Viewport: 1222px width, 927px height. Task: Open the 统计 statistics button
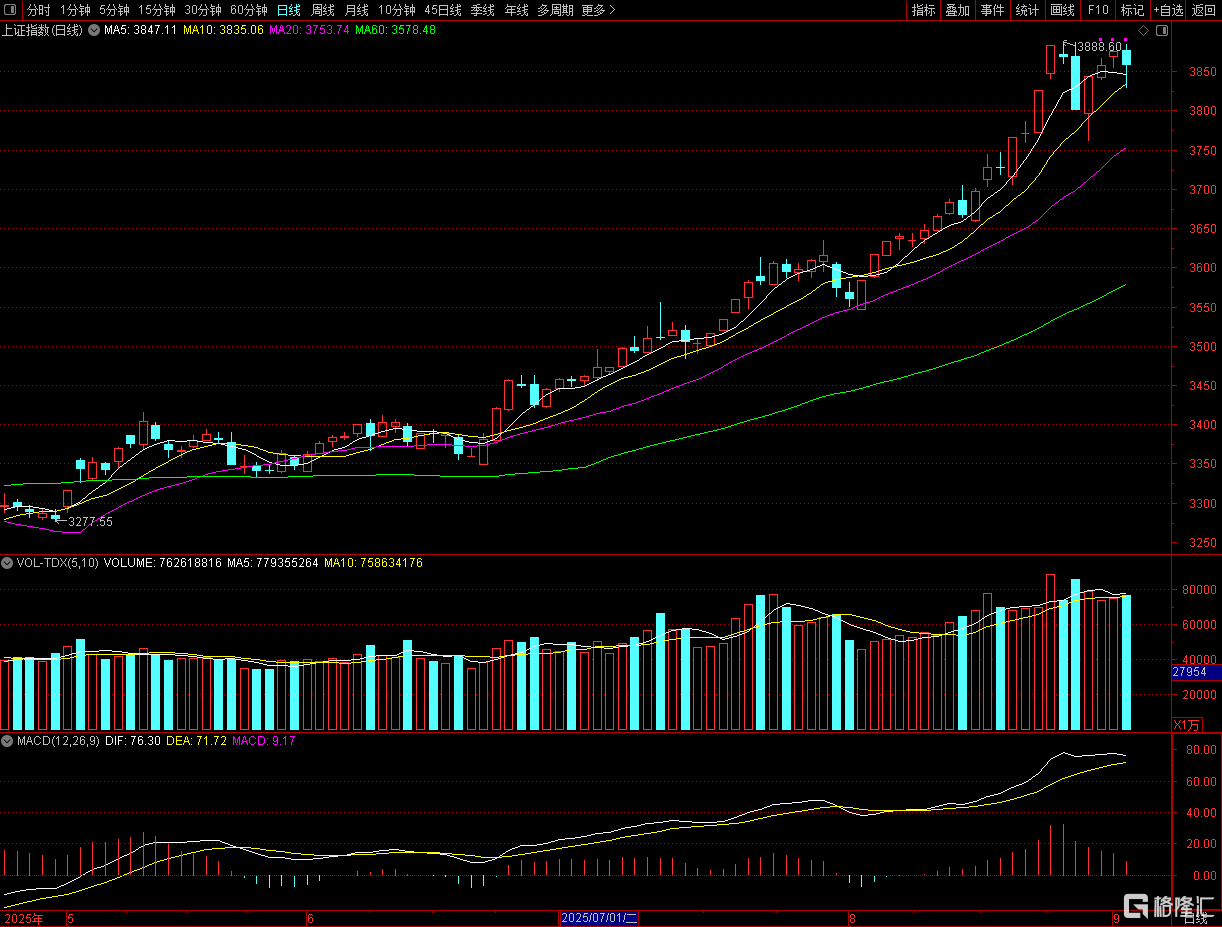click(x=1027, y=10)
